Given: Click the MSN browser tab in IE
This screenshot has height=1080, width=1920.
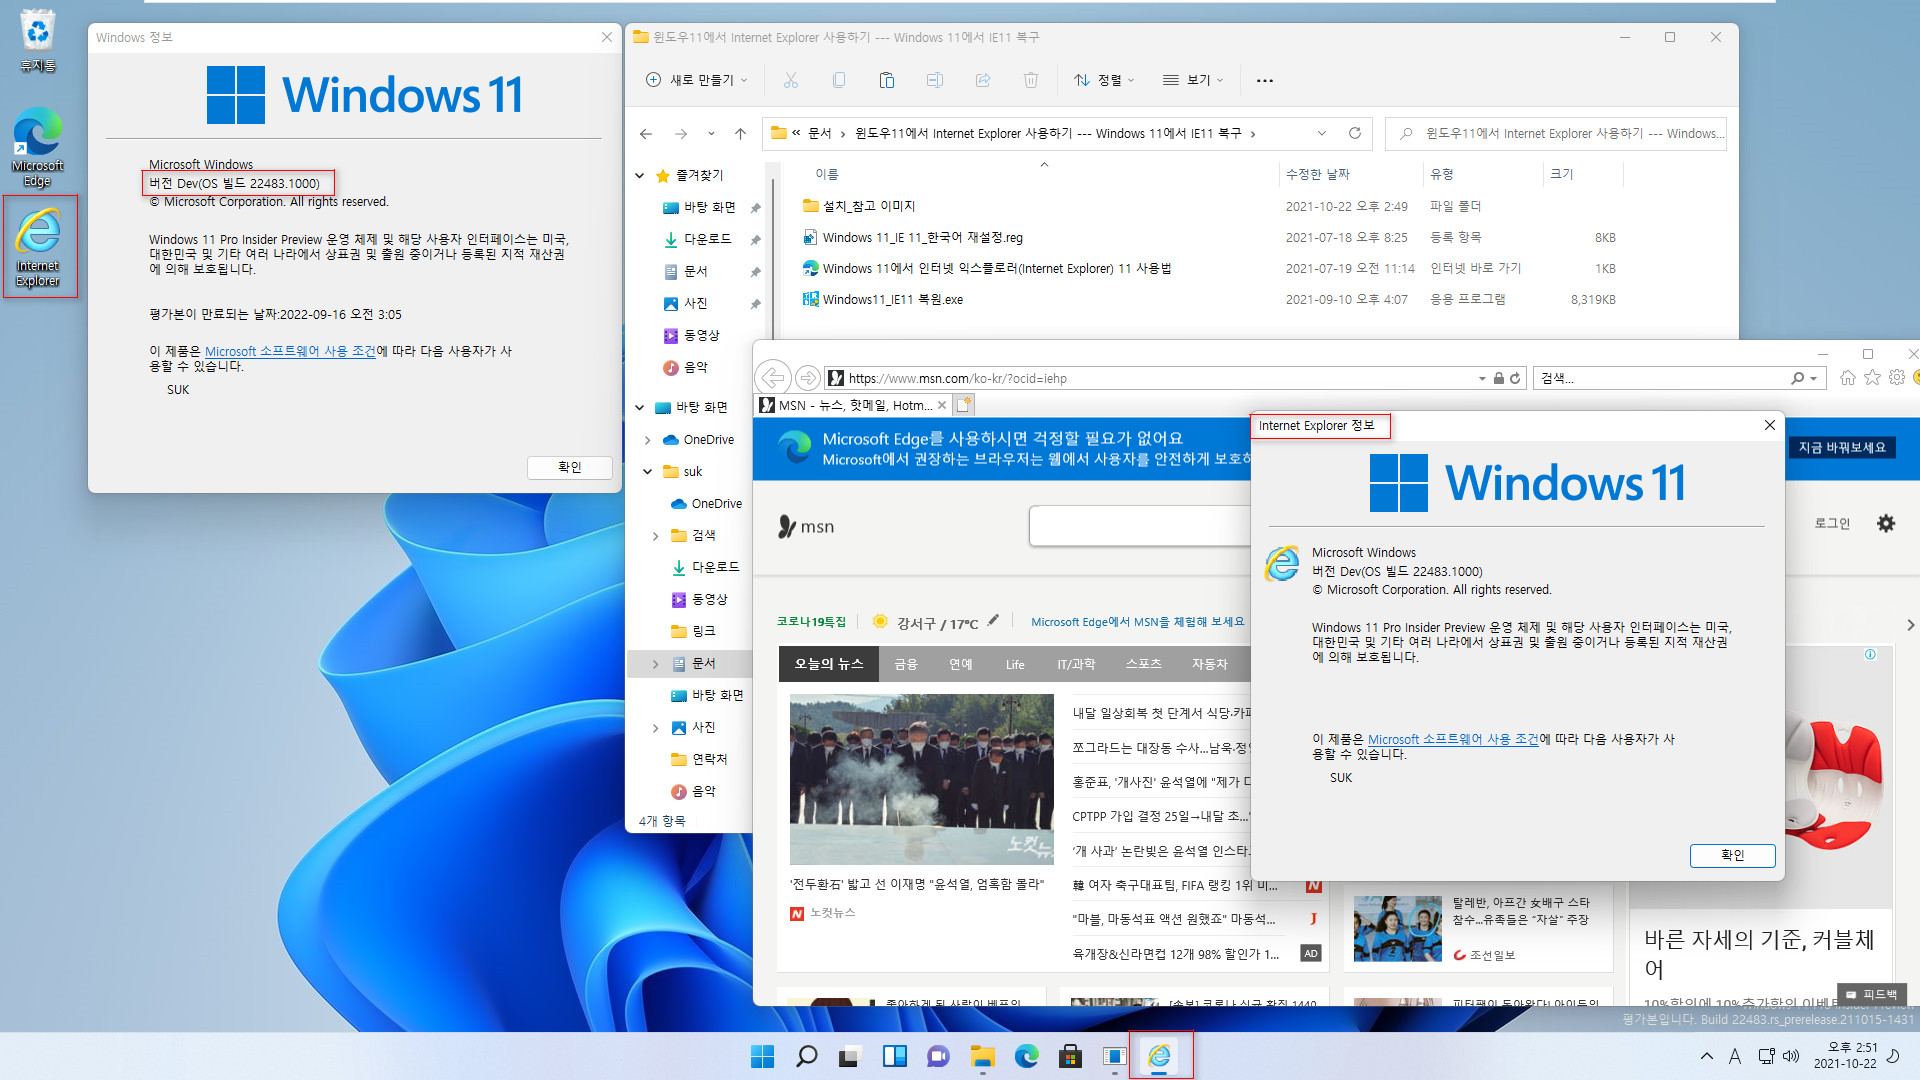Looking at the screenshot, I should (853, 405).
